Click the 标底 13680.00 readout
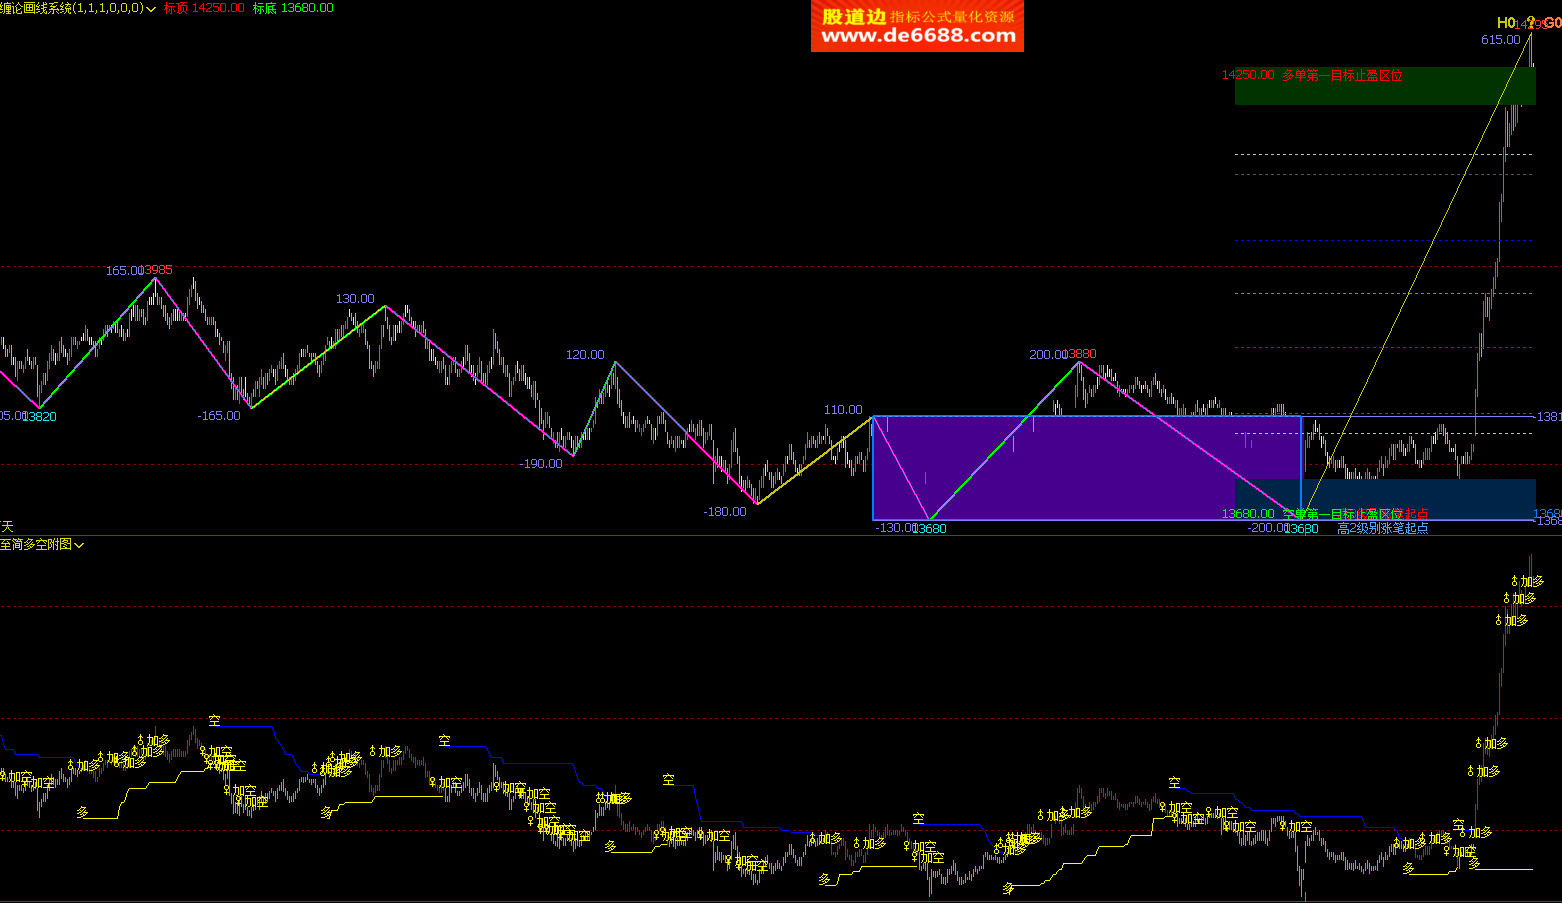The image size is (1562, 903). [x=293, y=8]
